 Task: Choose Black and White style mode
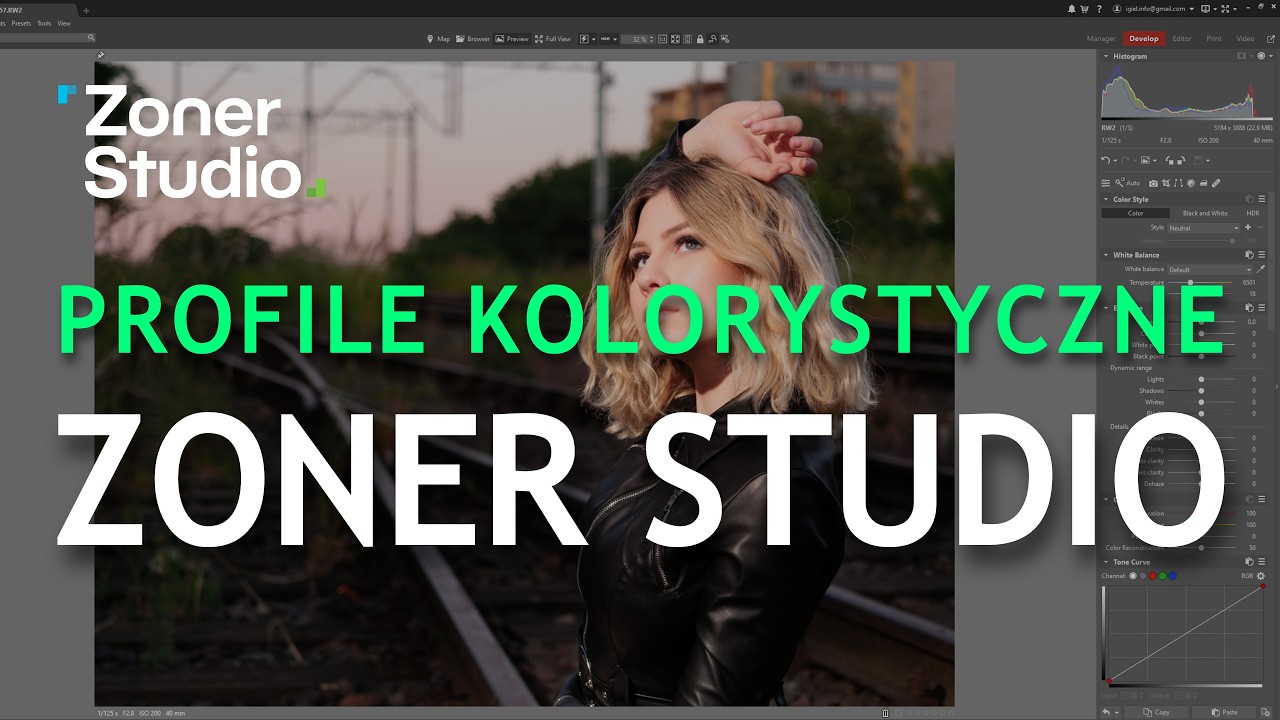click(1205, 213)
